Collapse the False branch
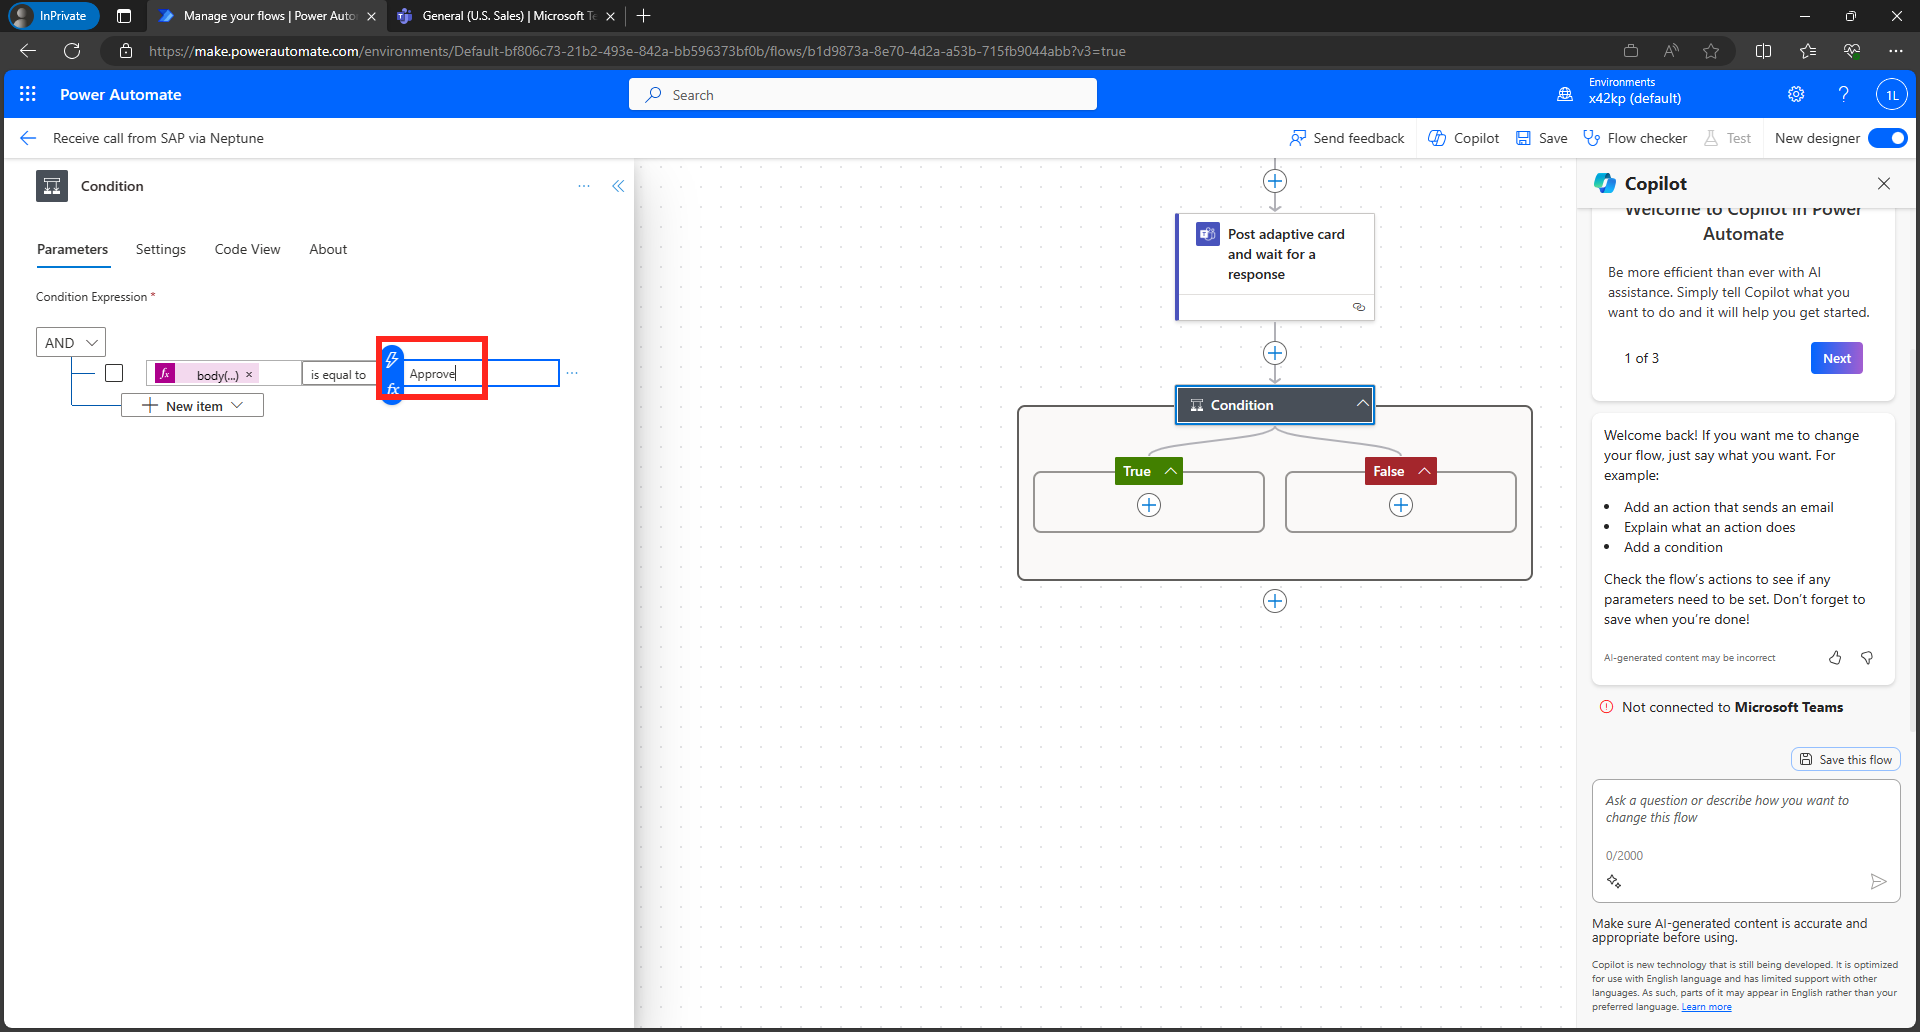 click(1424, 471)
